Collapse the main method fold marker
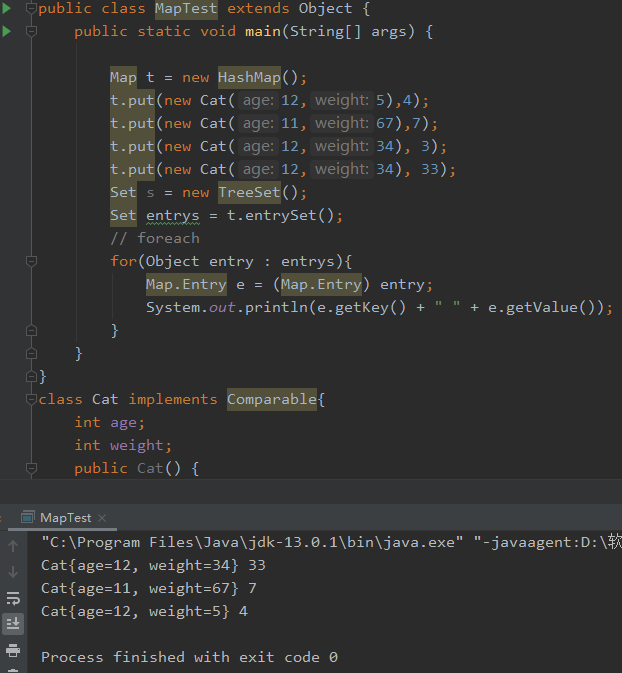622x673 pixels. 31,31
